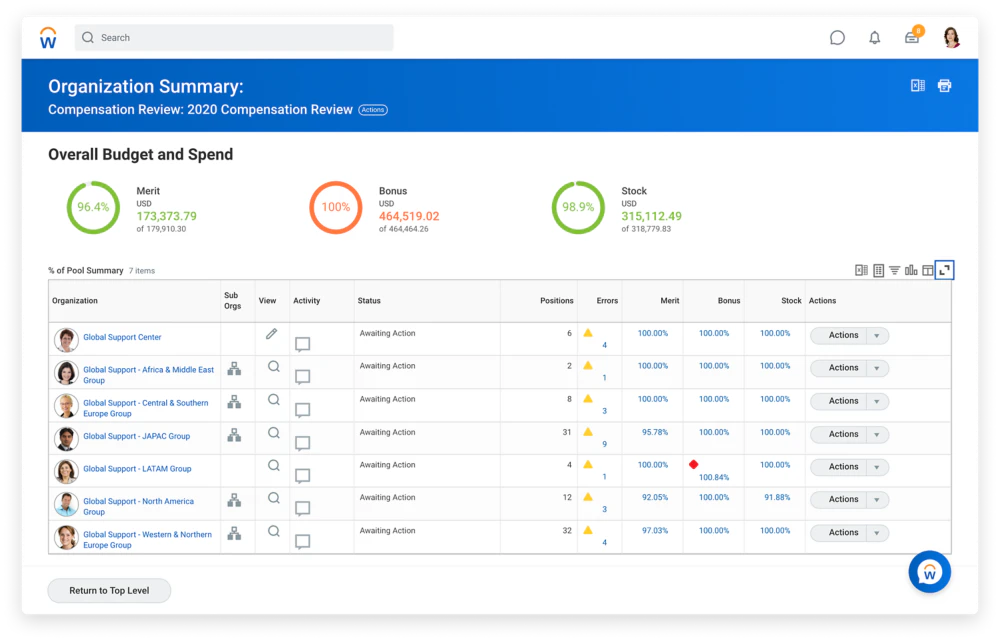Expand Actions dropdown arrow for Global Support Center
The image size is (1000, 642).
(x=877, y=336)
